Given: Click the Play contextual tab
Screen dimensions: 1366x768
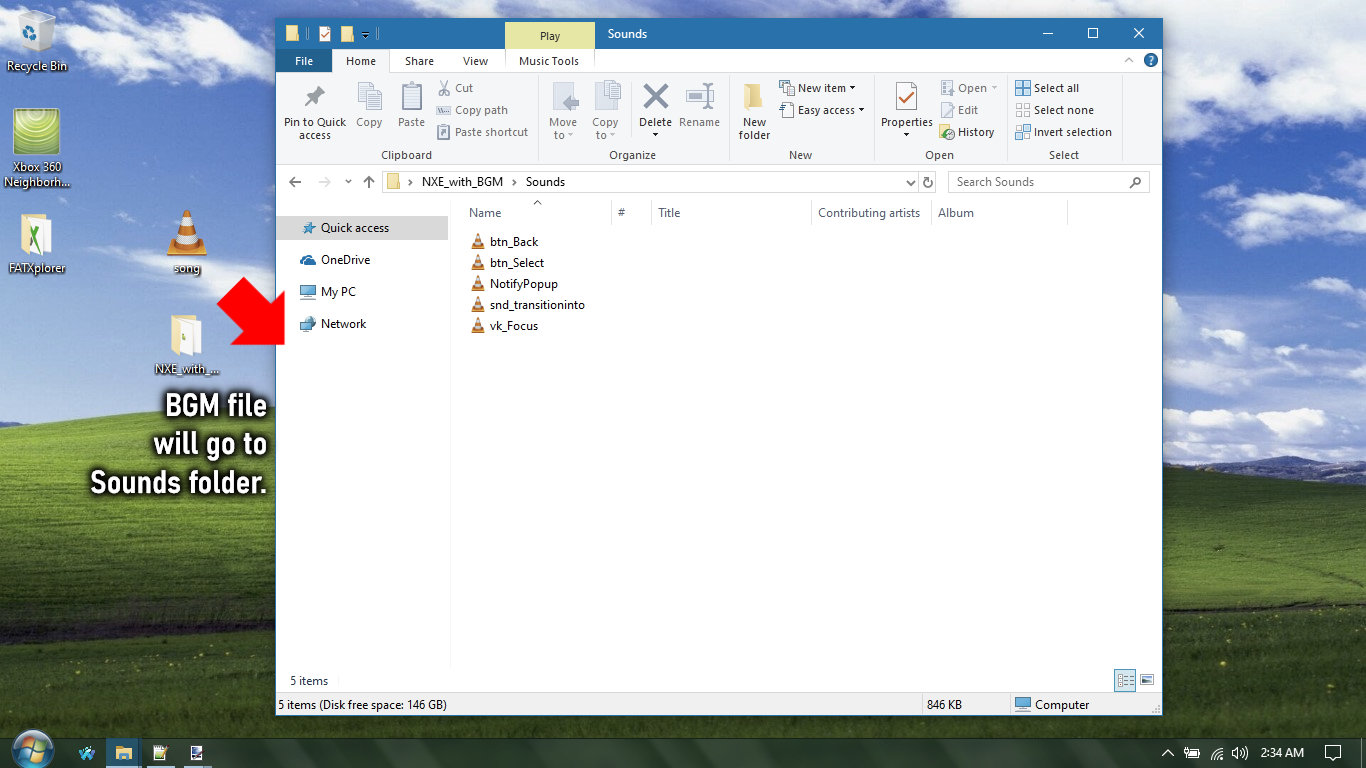Looking at the screenshot, I should point(550,36).
